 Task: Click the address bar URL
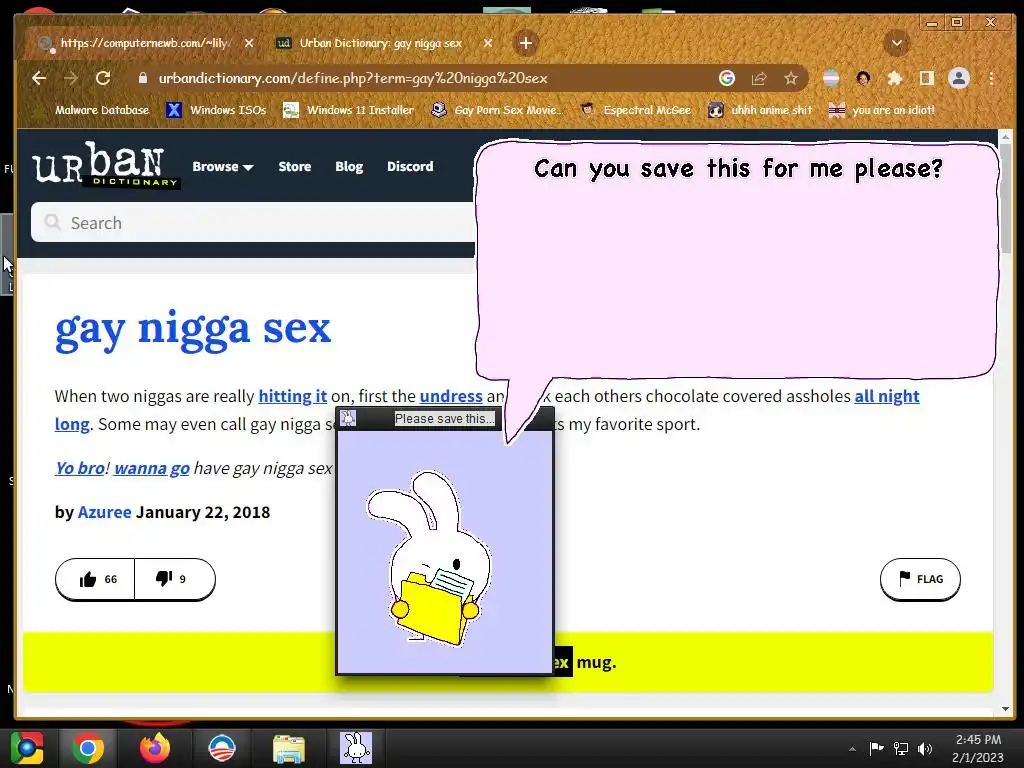coord(353,78)
